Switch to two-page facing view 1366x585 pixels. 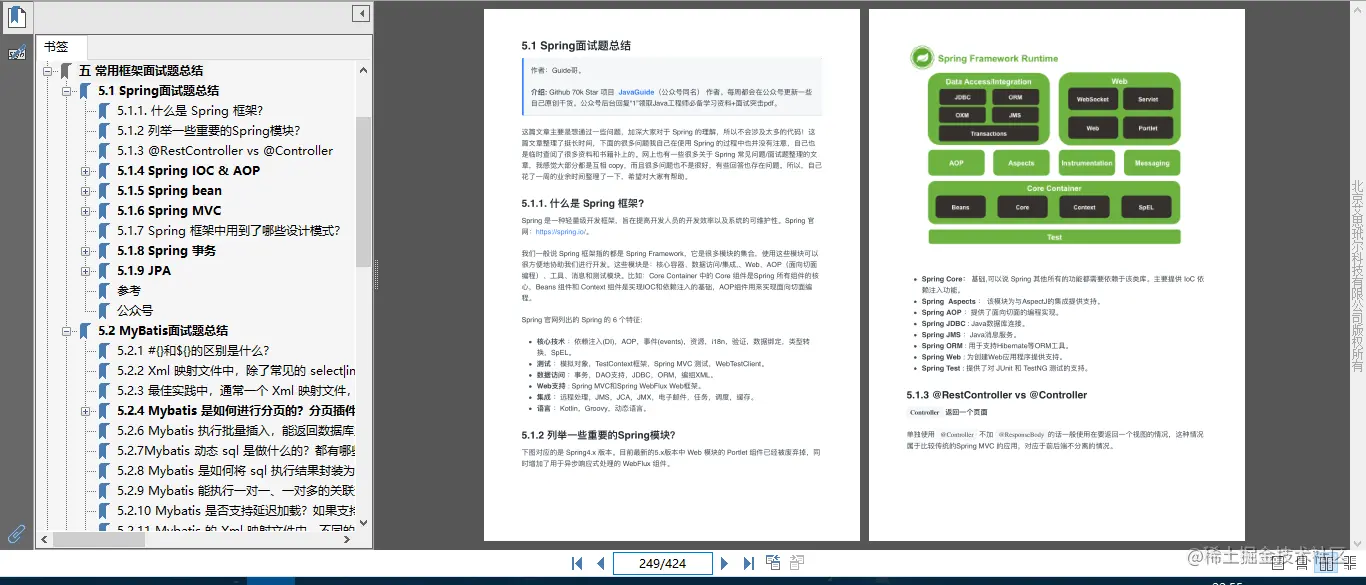click(1326, 564)
